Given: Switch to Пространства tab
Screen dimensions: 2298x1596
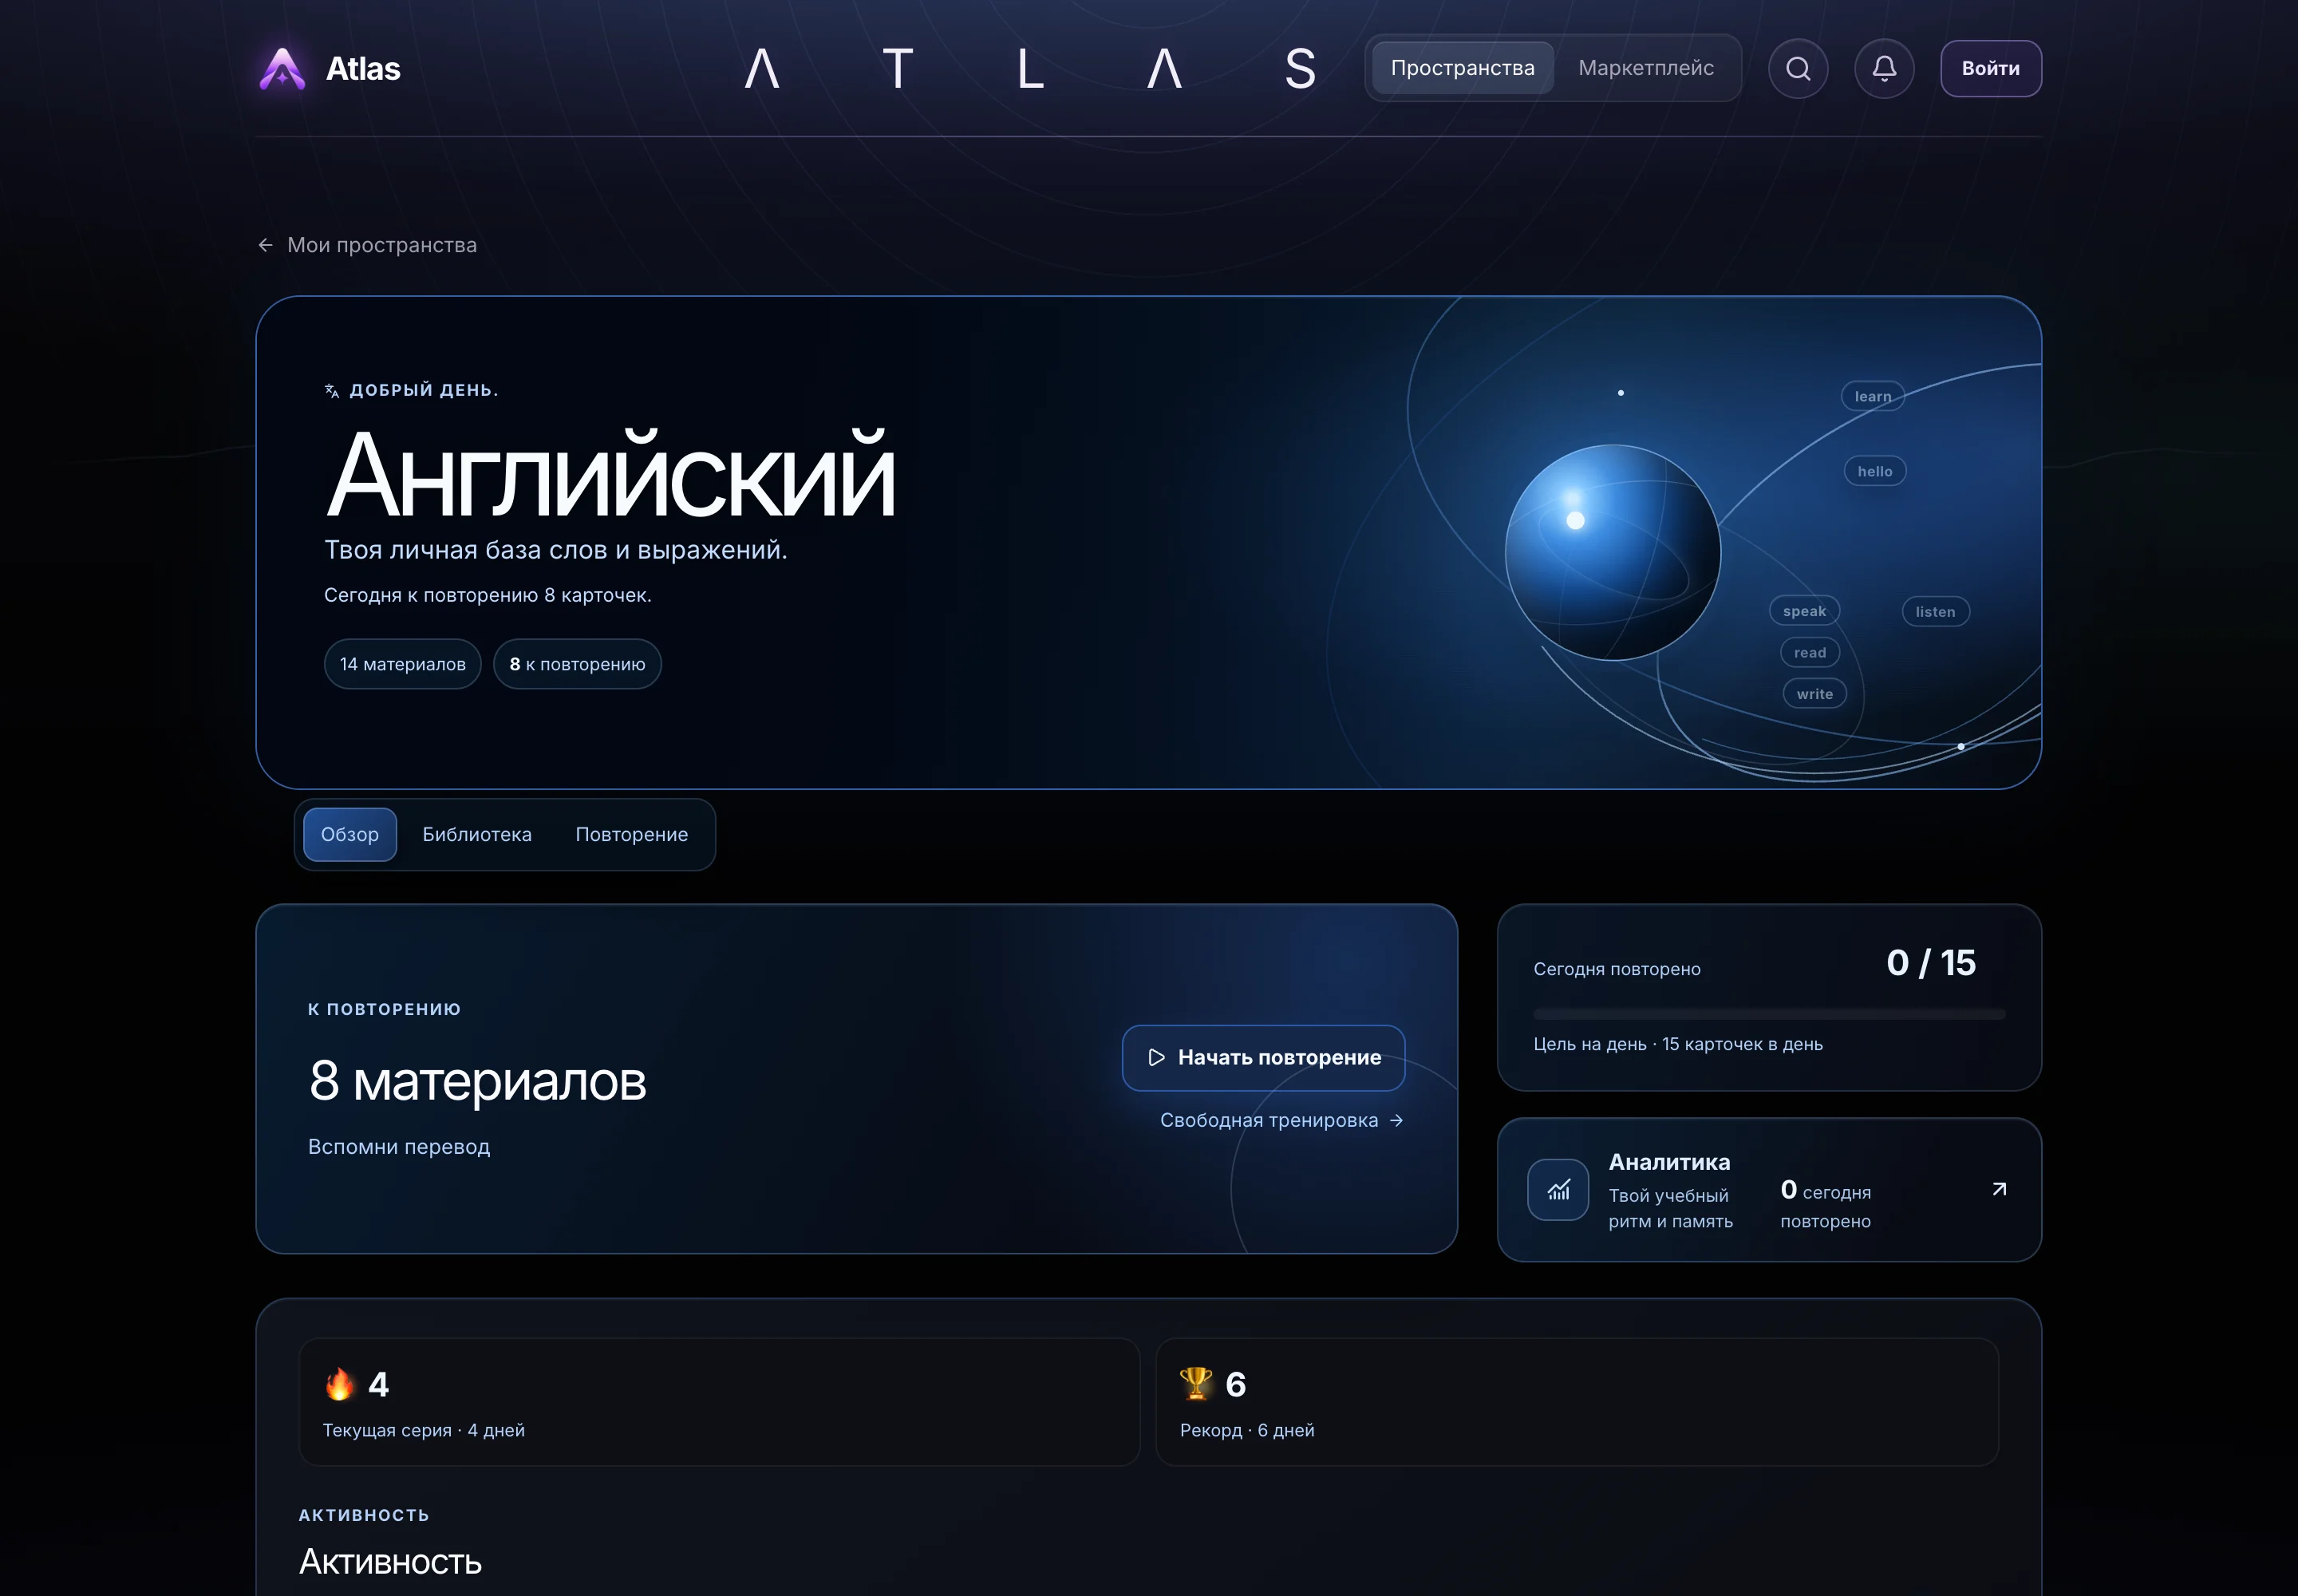Looking at the screenshot, I should click(x=1462, y=68).
